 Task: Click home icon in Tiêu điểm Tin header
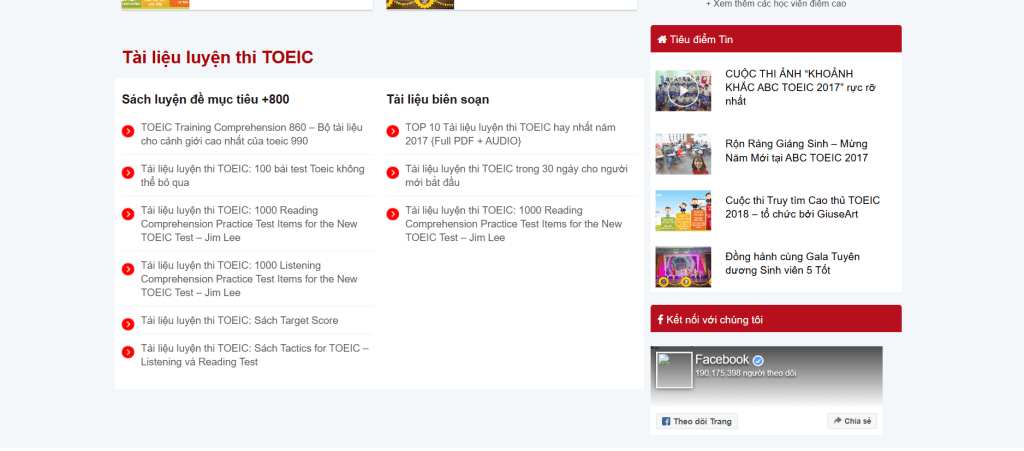click(662, 39)
